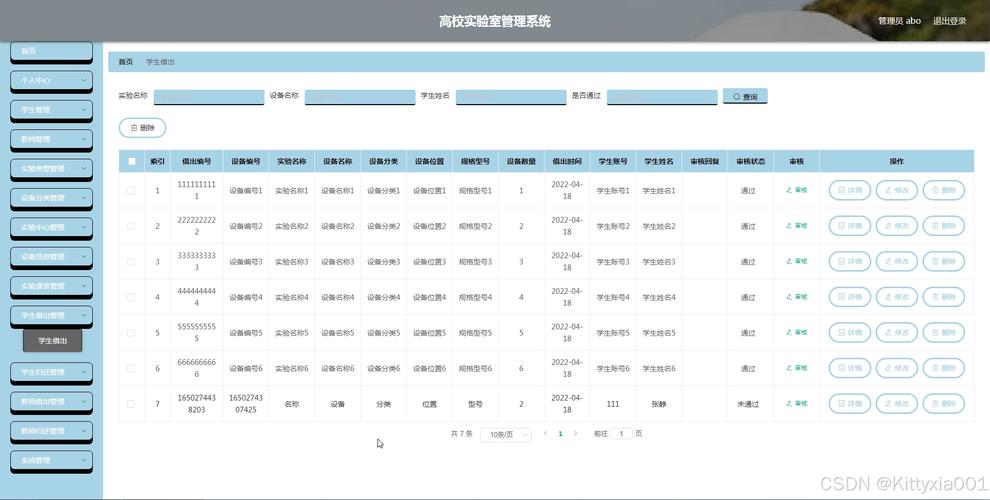Click 退出登录 in the header
The height and width of the screenshot is (500, 990).
pos(950,21)
